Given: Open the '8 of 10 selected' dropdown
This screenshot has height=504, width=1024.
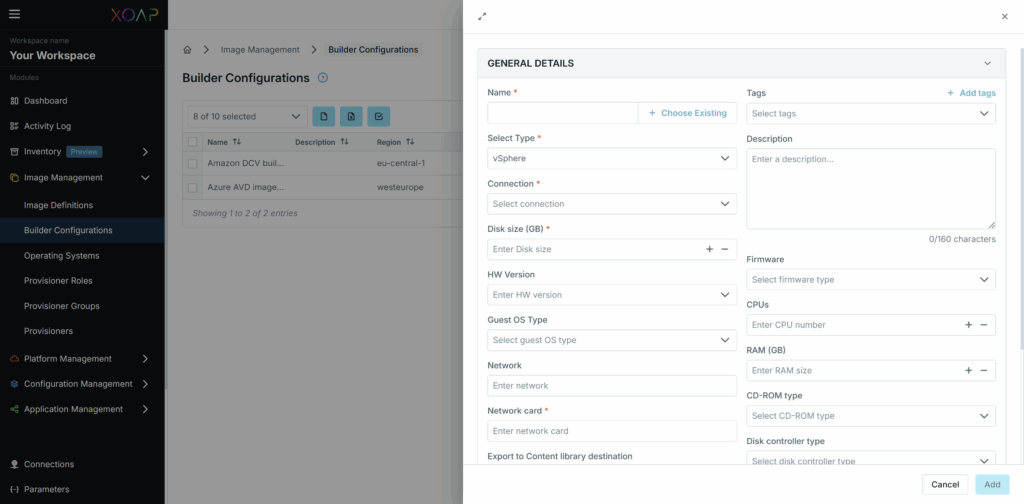Looking at the screenshot, I should [x=248, y=116].
